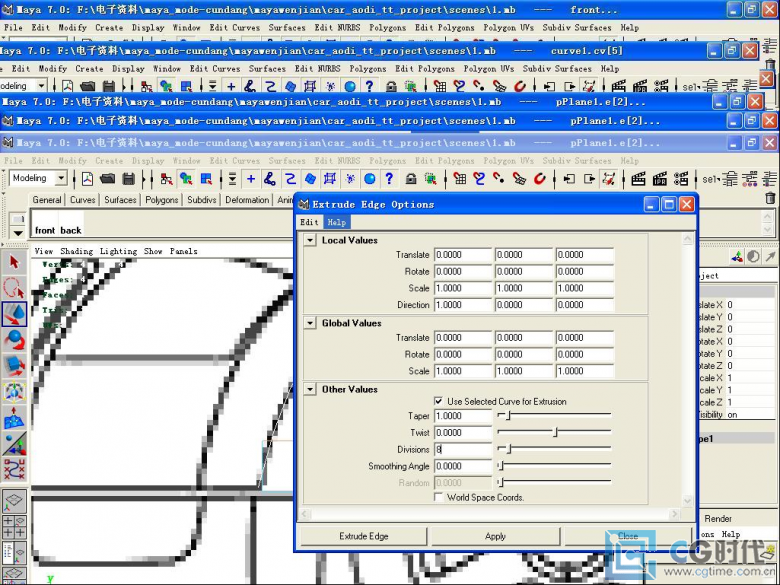Switch to four view layout
This screenshot has width=780, height=585.
pos(14,527)
